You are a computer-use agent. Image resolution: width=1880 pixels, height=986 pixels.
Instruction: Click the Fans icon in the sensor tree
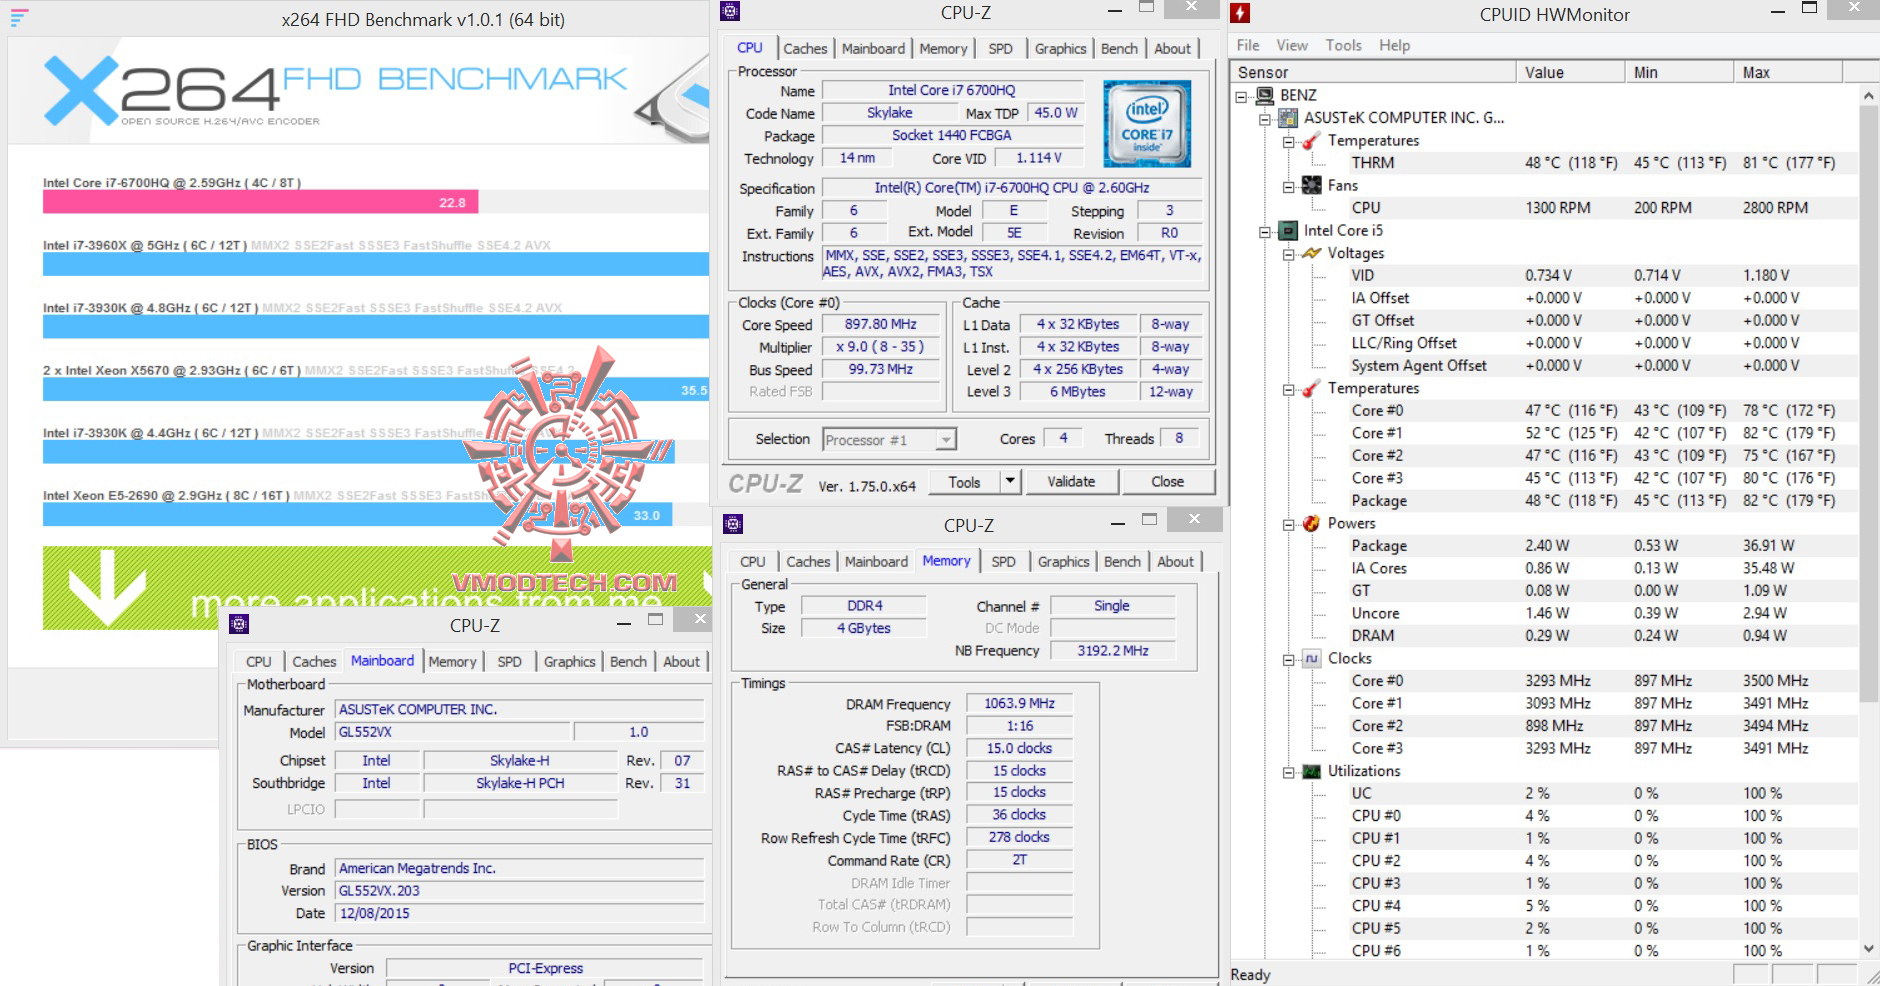1311,186
